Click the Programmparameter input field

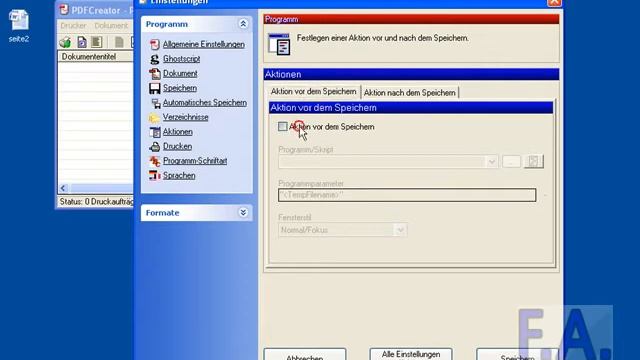(x=407, y=195)
